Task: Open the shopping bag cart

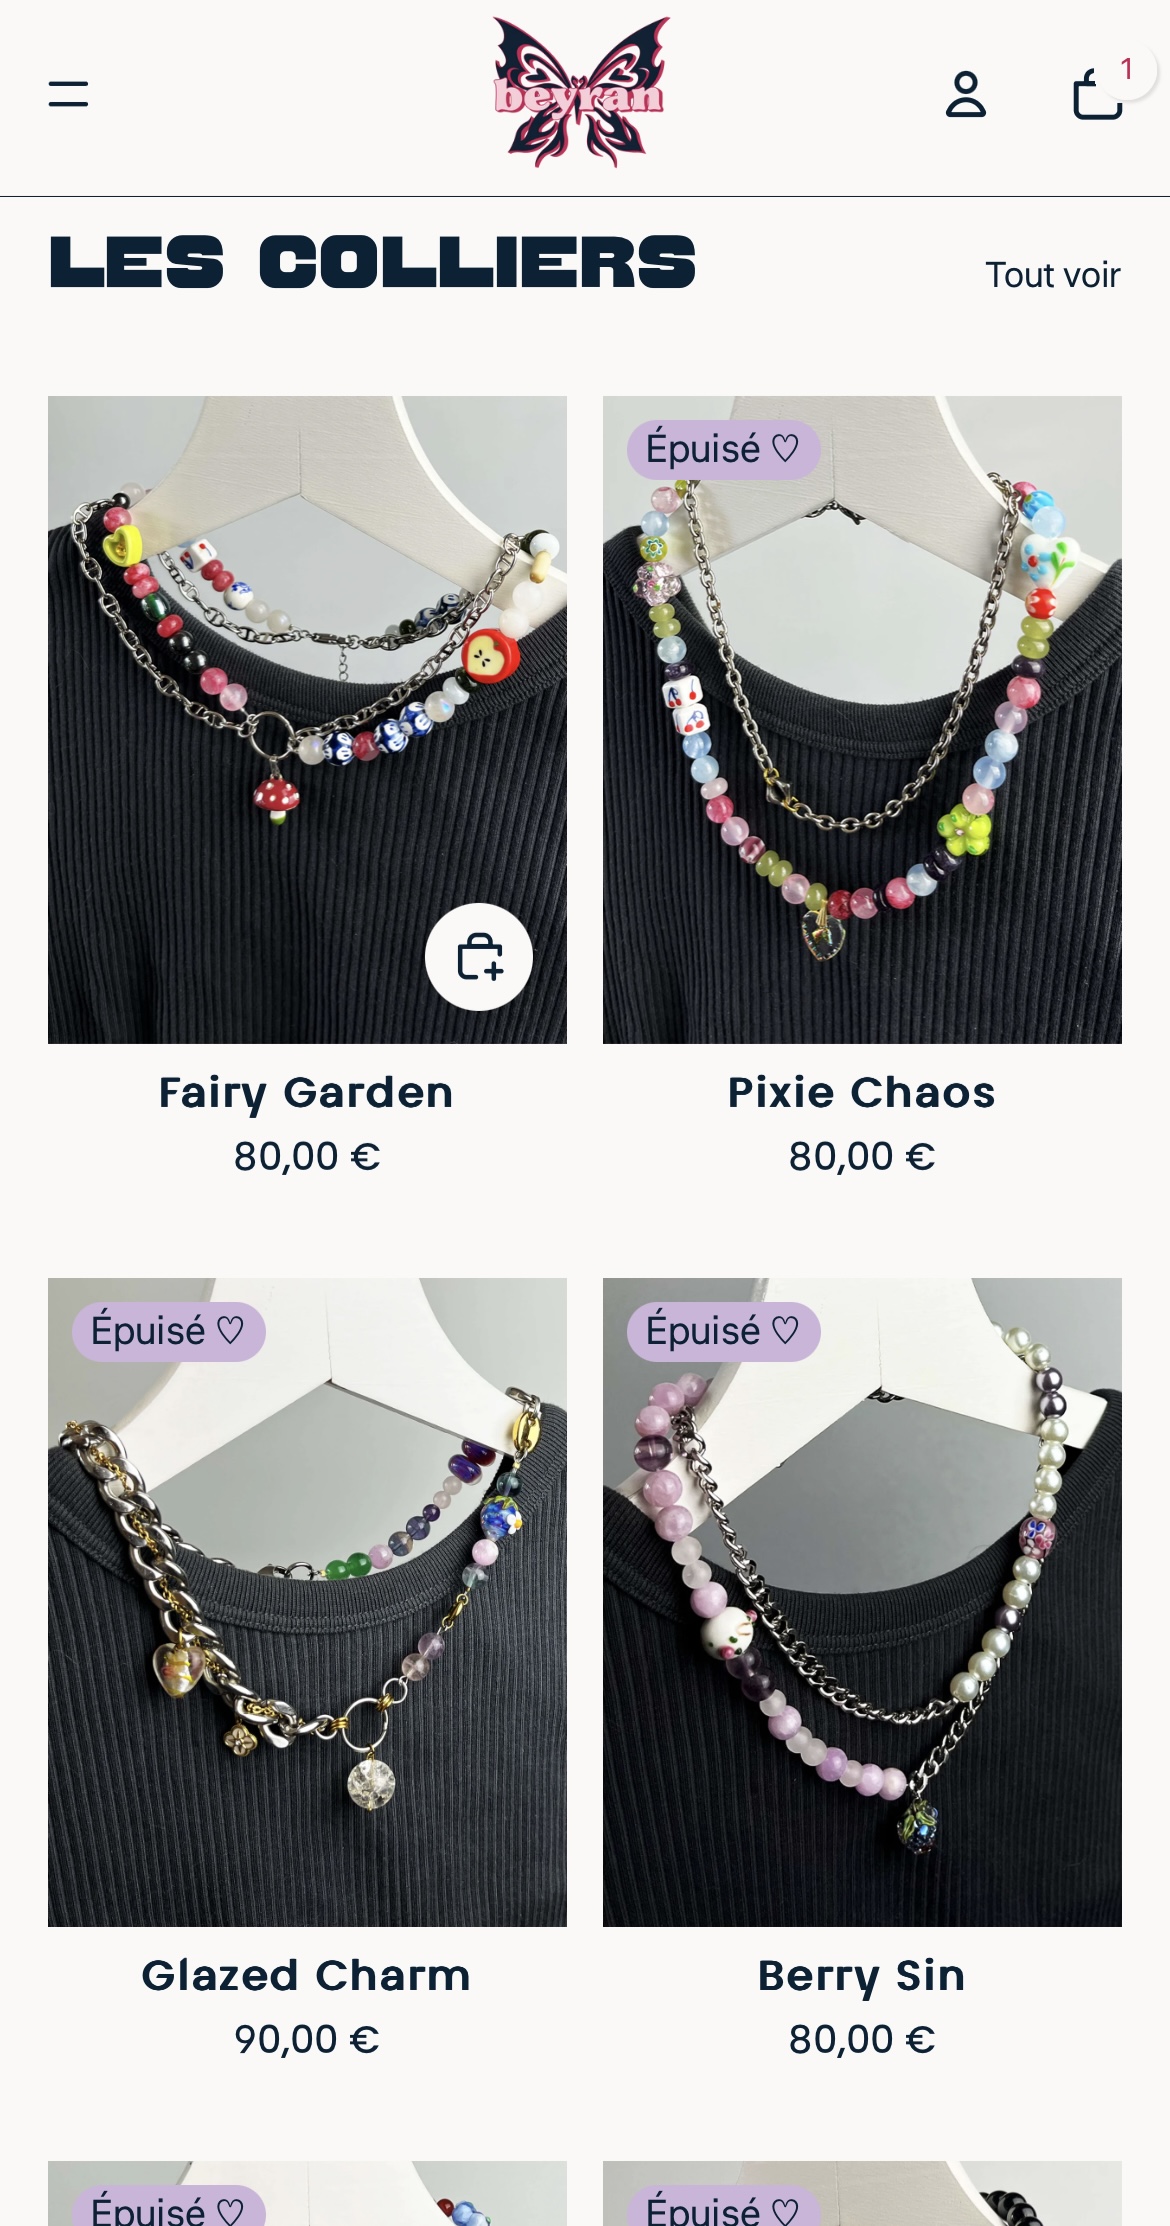Action: point(1097,95)
